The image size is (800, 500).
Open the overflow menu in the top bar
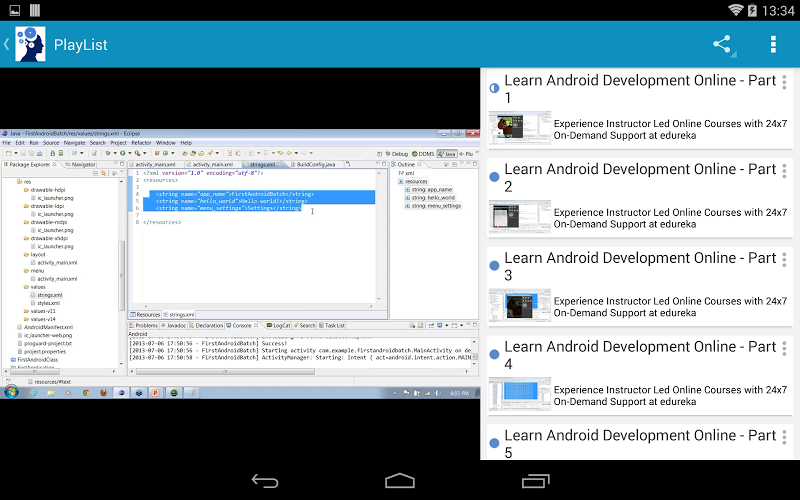[773, 45]
